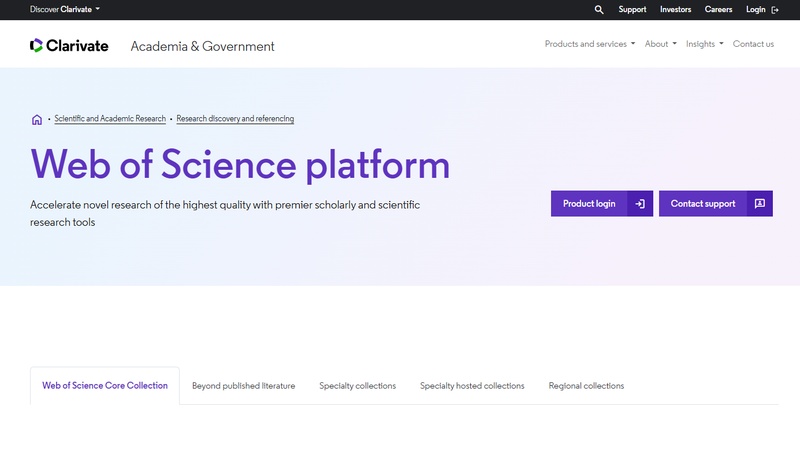Expand the Insights menu

(705, 44)
